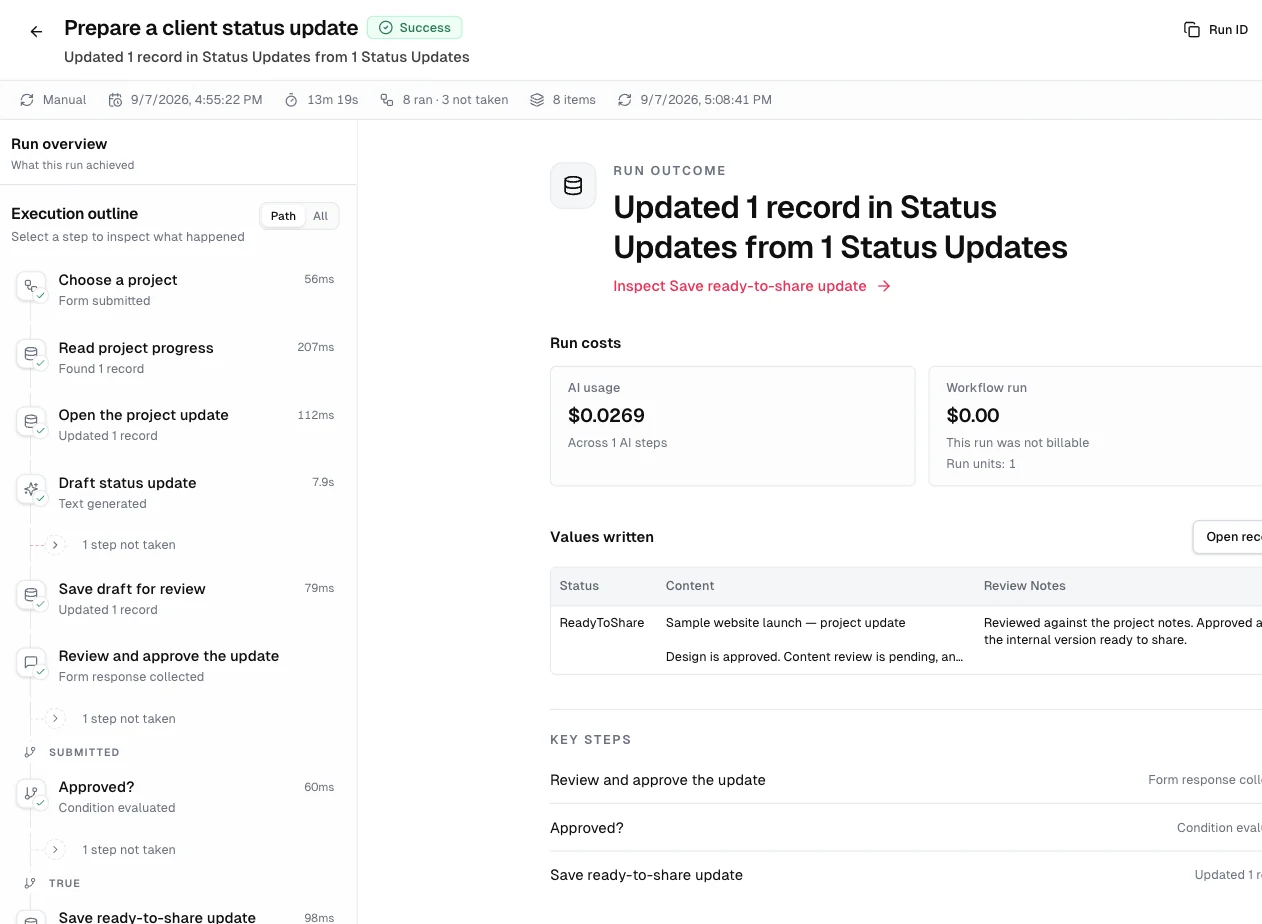Open the Approved? outline step
Viewport: 1262px width, 924px height.
point(177,796)
